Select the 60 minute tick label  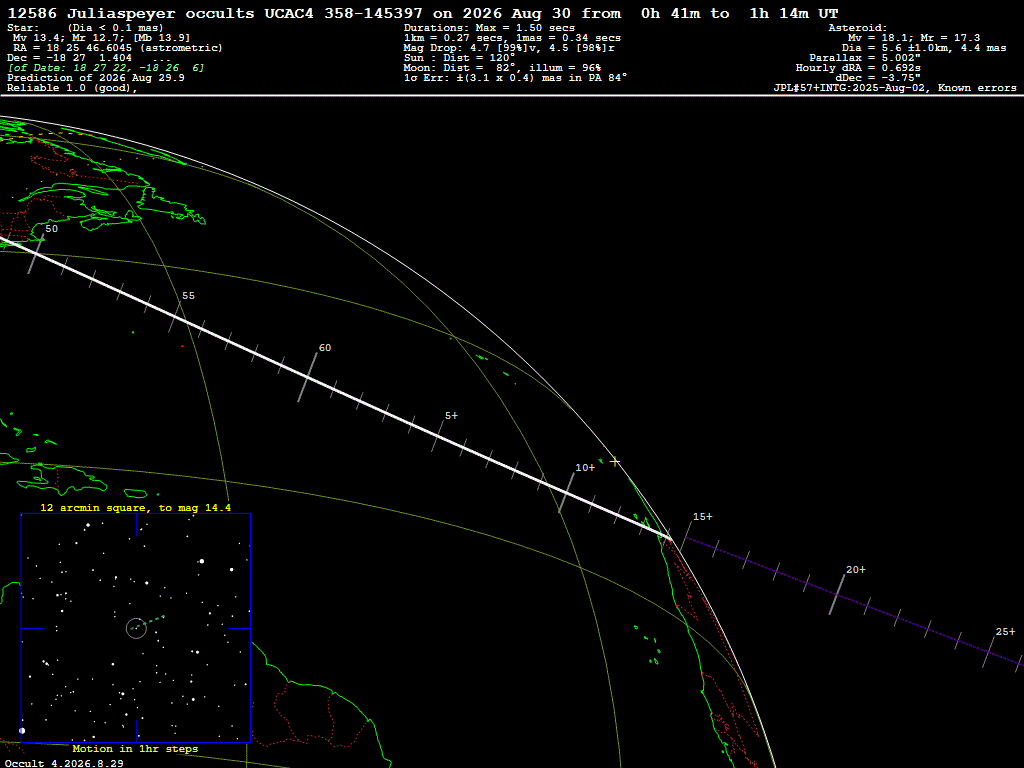click(x=325, y=348)
